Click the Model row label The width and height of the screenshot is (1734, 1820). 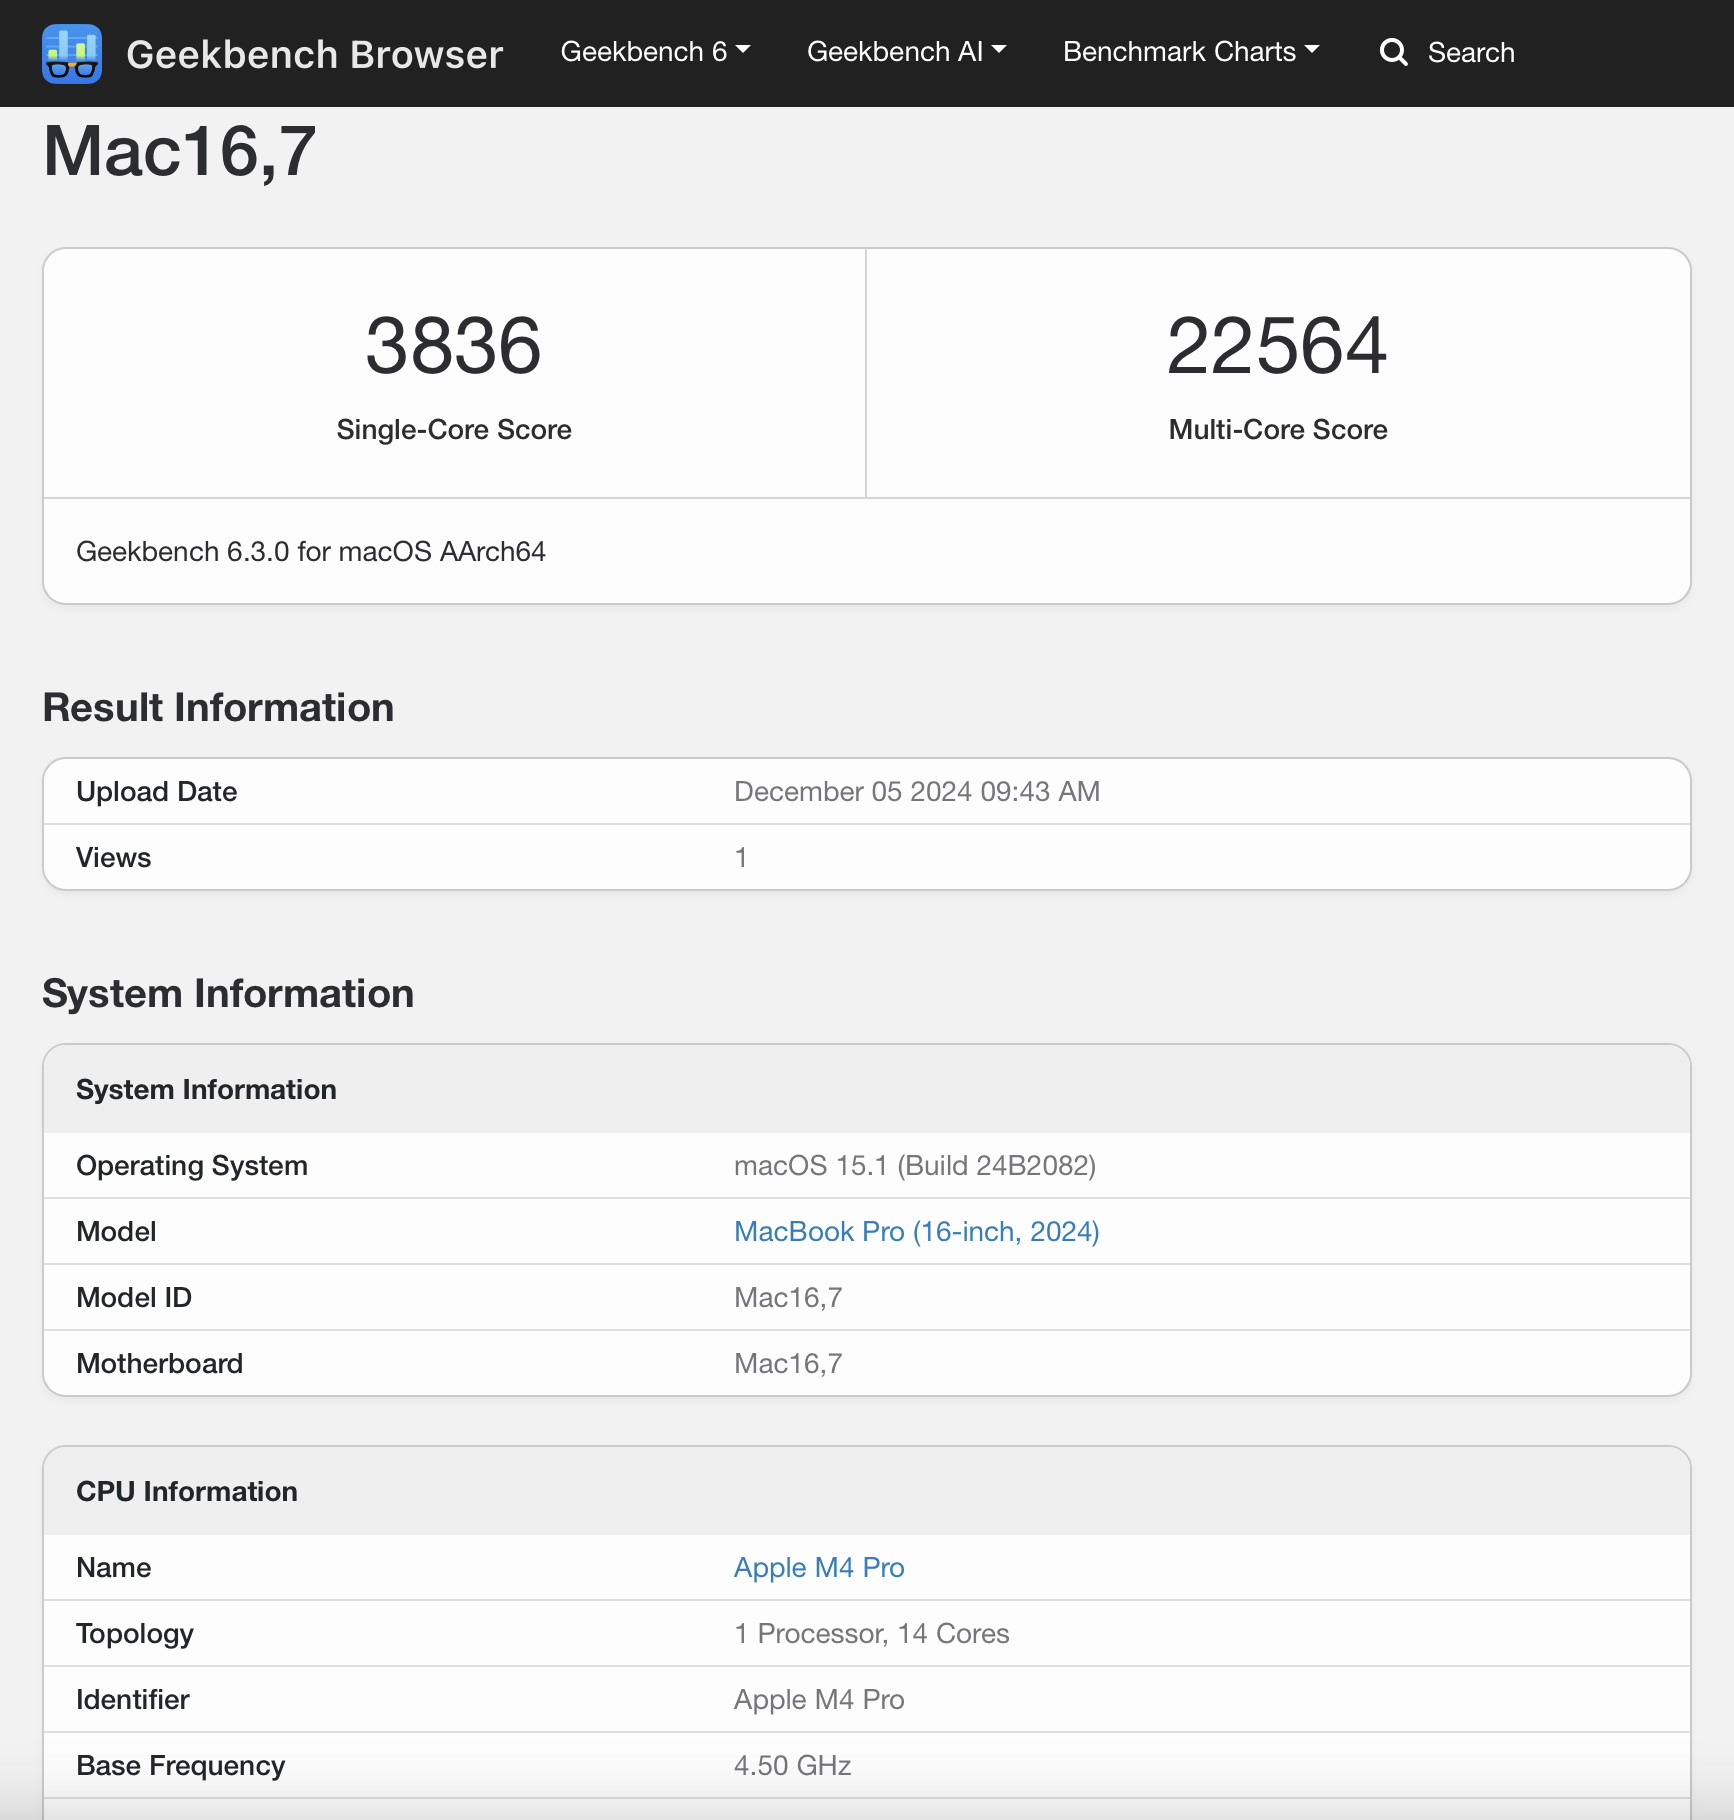[x=116, y=1232]
